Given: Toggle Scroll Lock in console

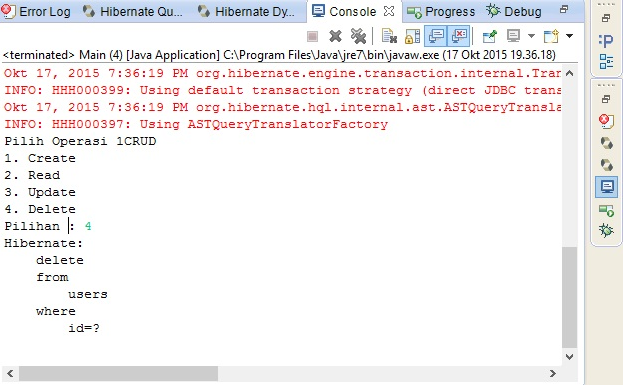Looking at the screenshot, I should 412,37.
